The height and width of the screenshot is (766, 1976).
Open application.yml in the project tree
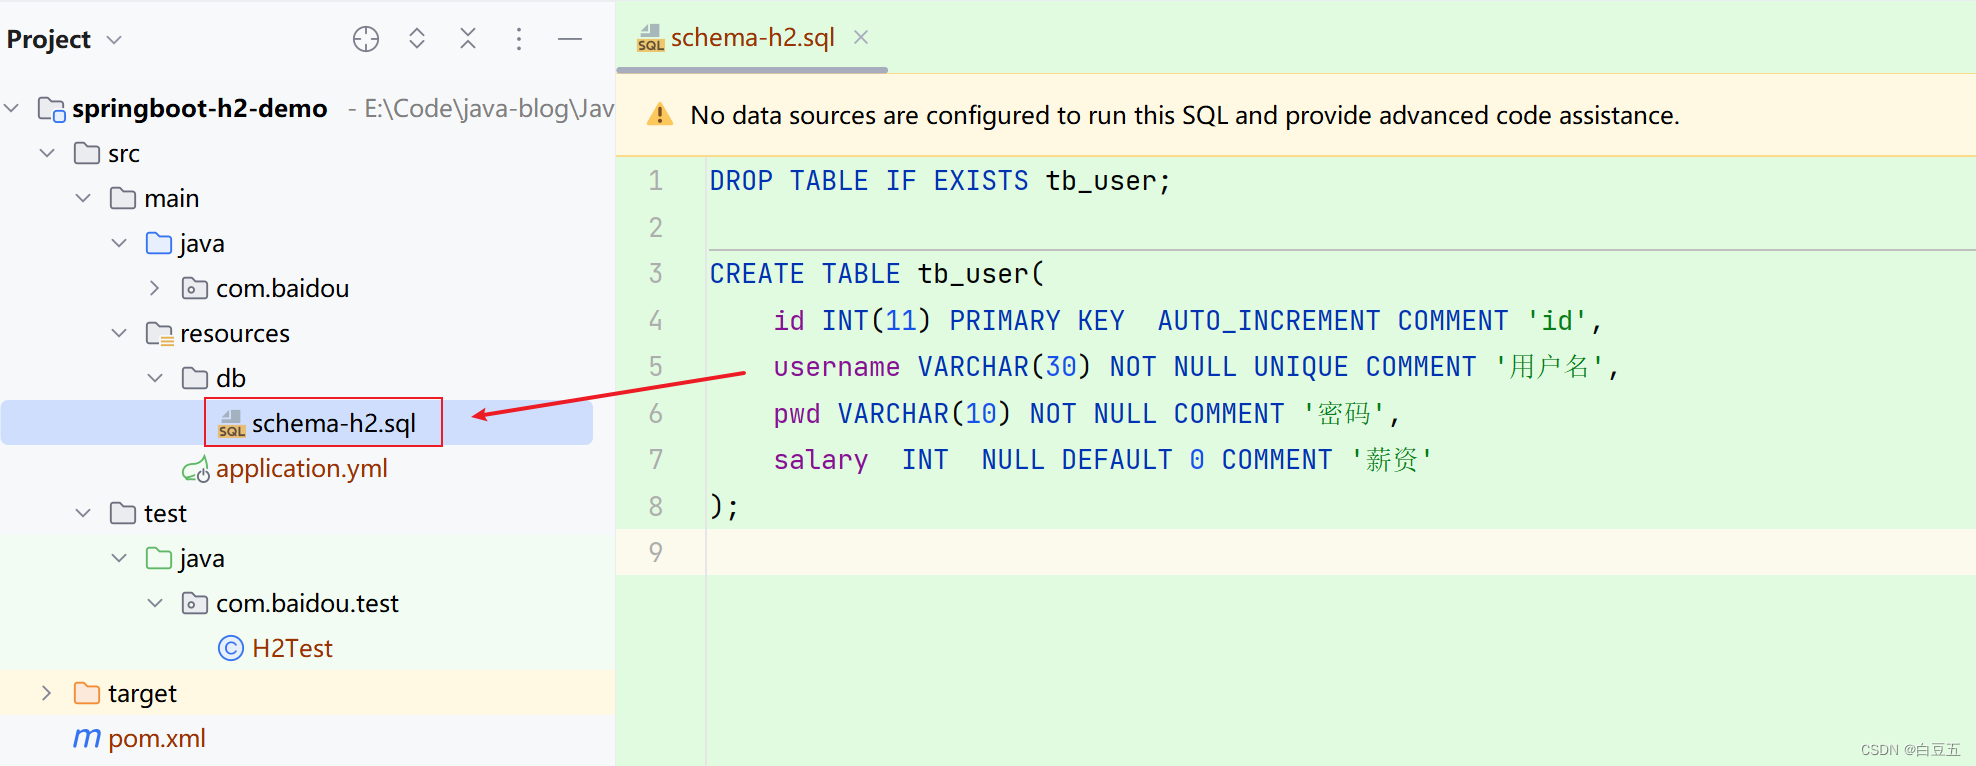click(301, 468)
